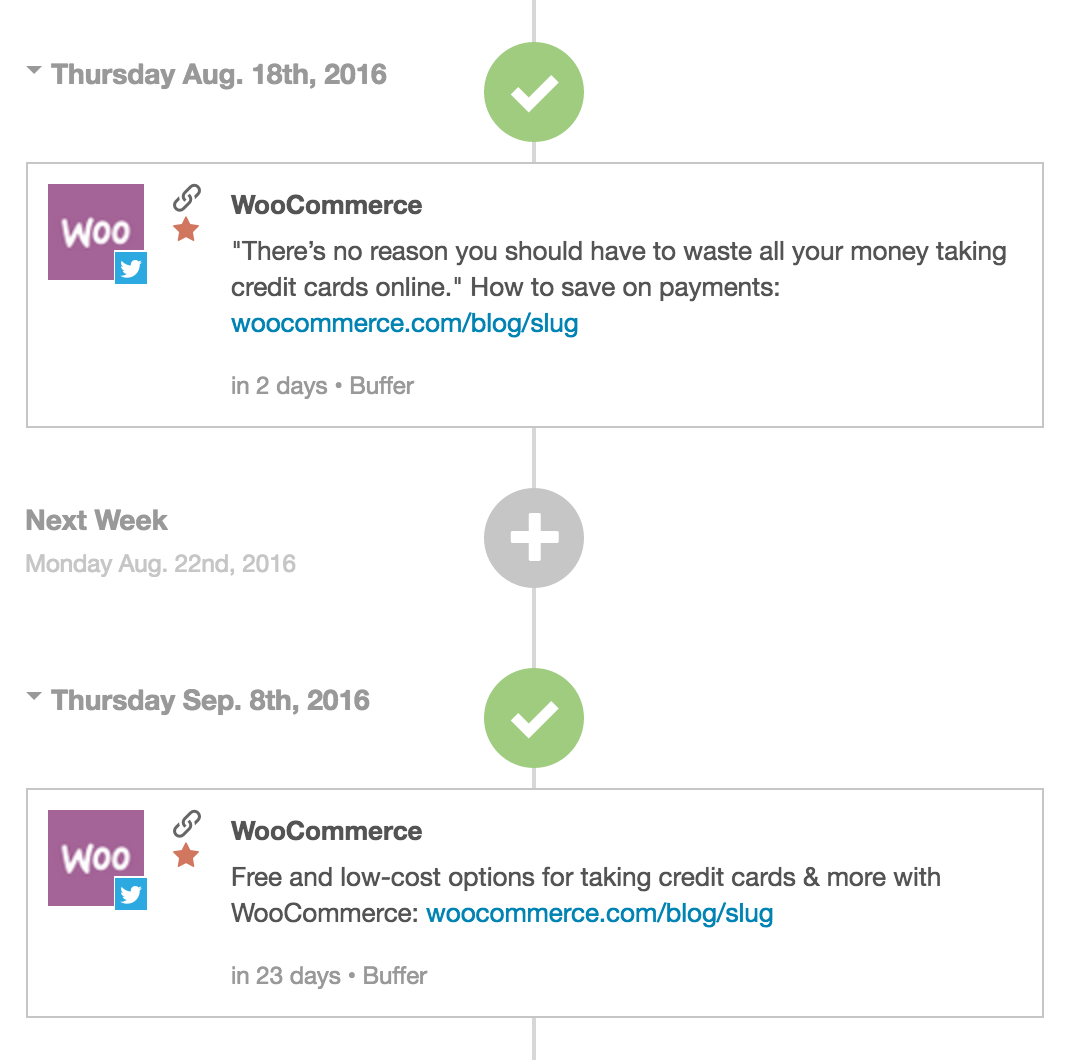Image resolution: width=1076 pixels, height=1060 pixels.
Task: Click the WooCommerce name on the Aug. 18th post
Action: [326, 205]
